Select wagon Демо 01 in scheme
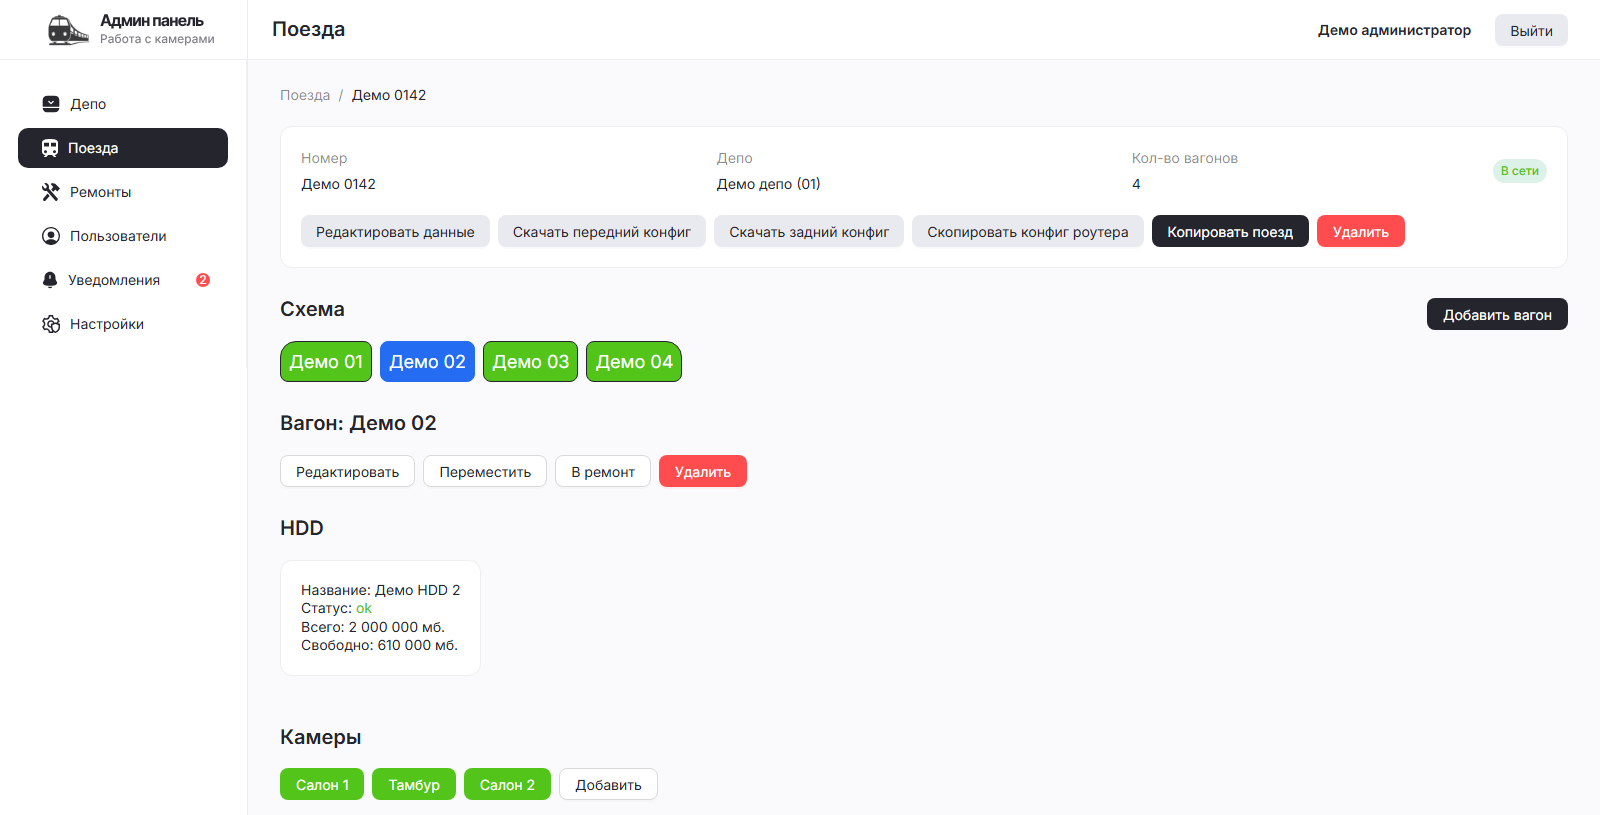1600x815 pixels. (x=326, y=362)
